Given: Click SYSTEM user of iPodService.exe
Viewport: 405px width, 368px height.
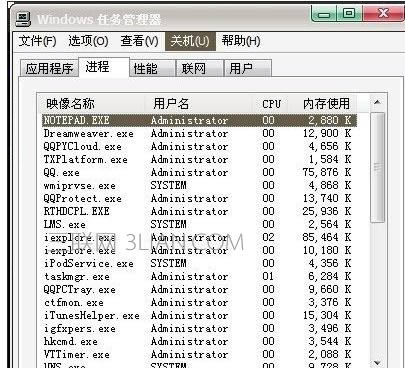Looking at the screenshot, I should [x=168, y=263].
